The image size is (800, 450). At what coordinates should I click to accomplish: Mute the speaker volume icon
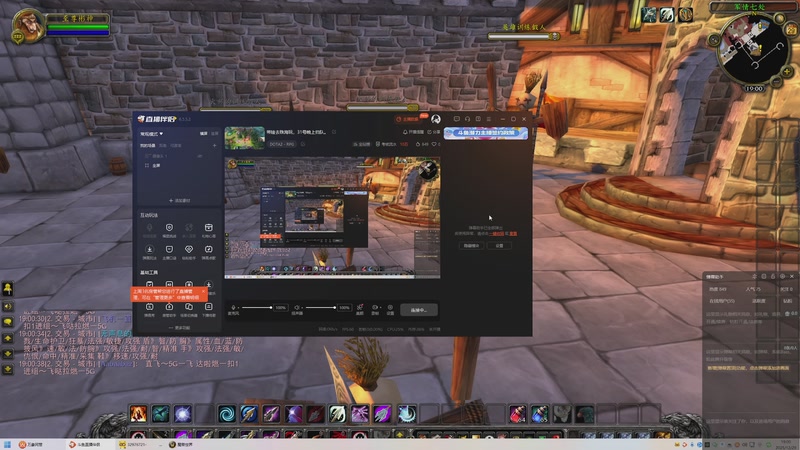tap(297, 308)
